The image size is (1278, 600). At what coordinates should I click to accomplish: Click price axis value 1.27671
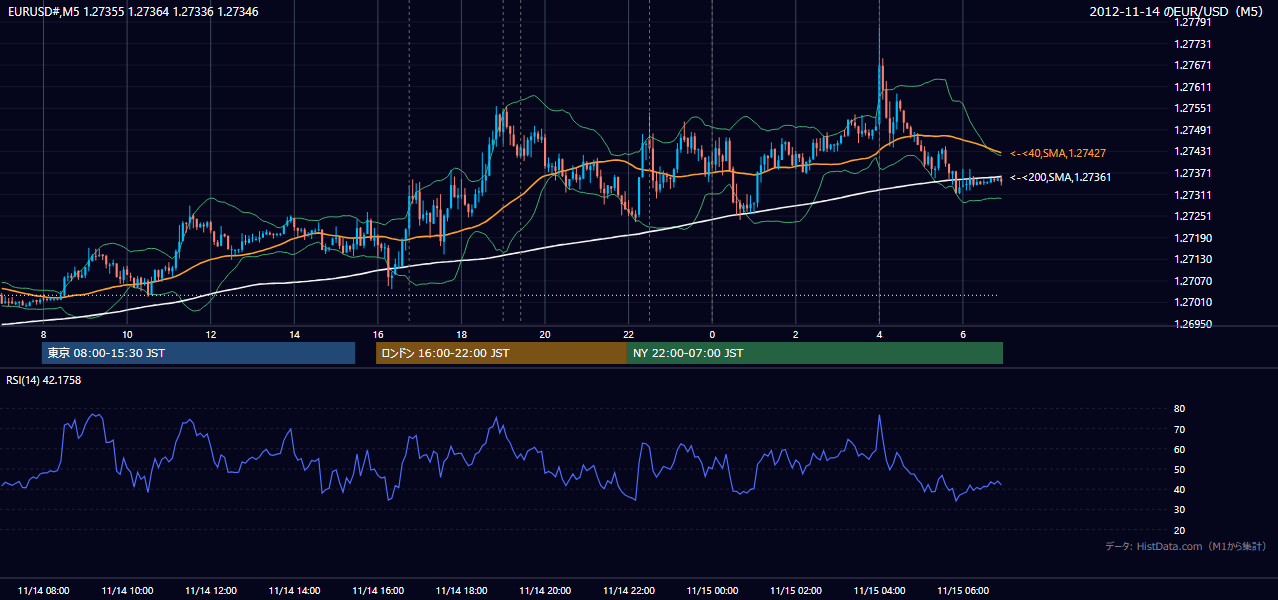coord(1192,65)
